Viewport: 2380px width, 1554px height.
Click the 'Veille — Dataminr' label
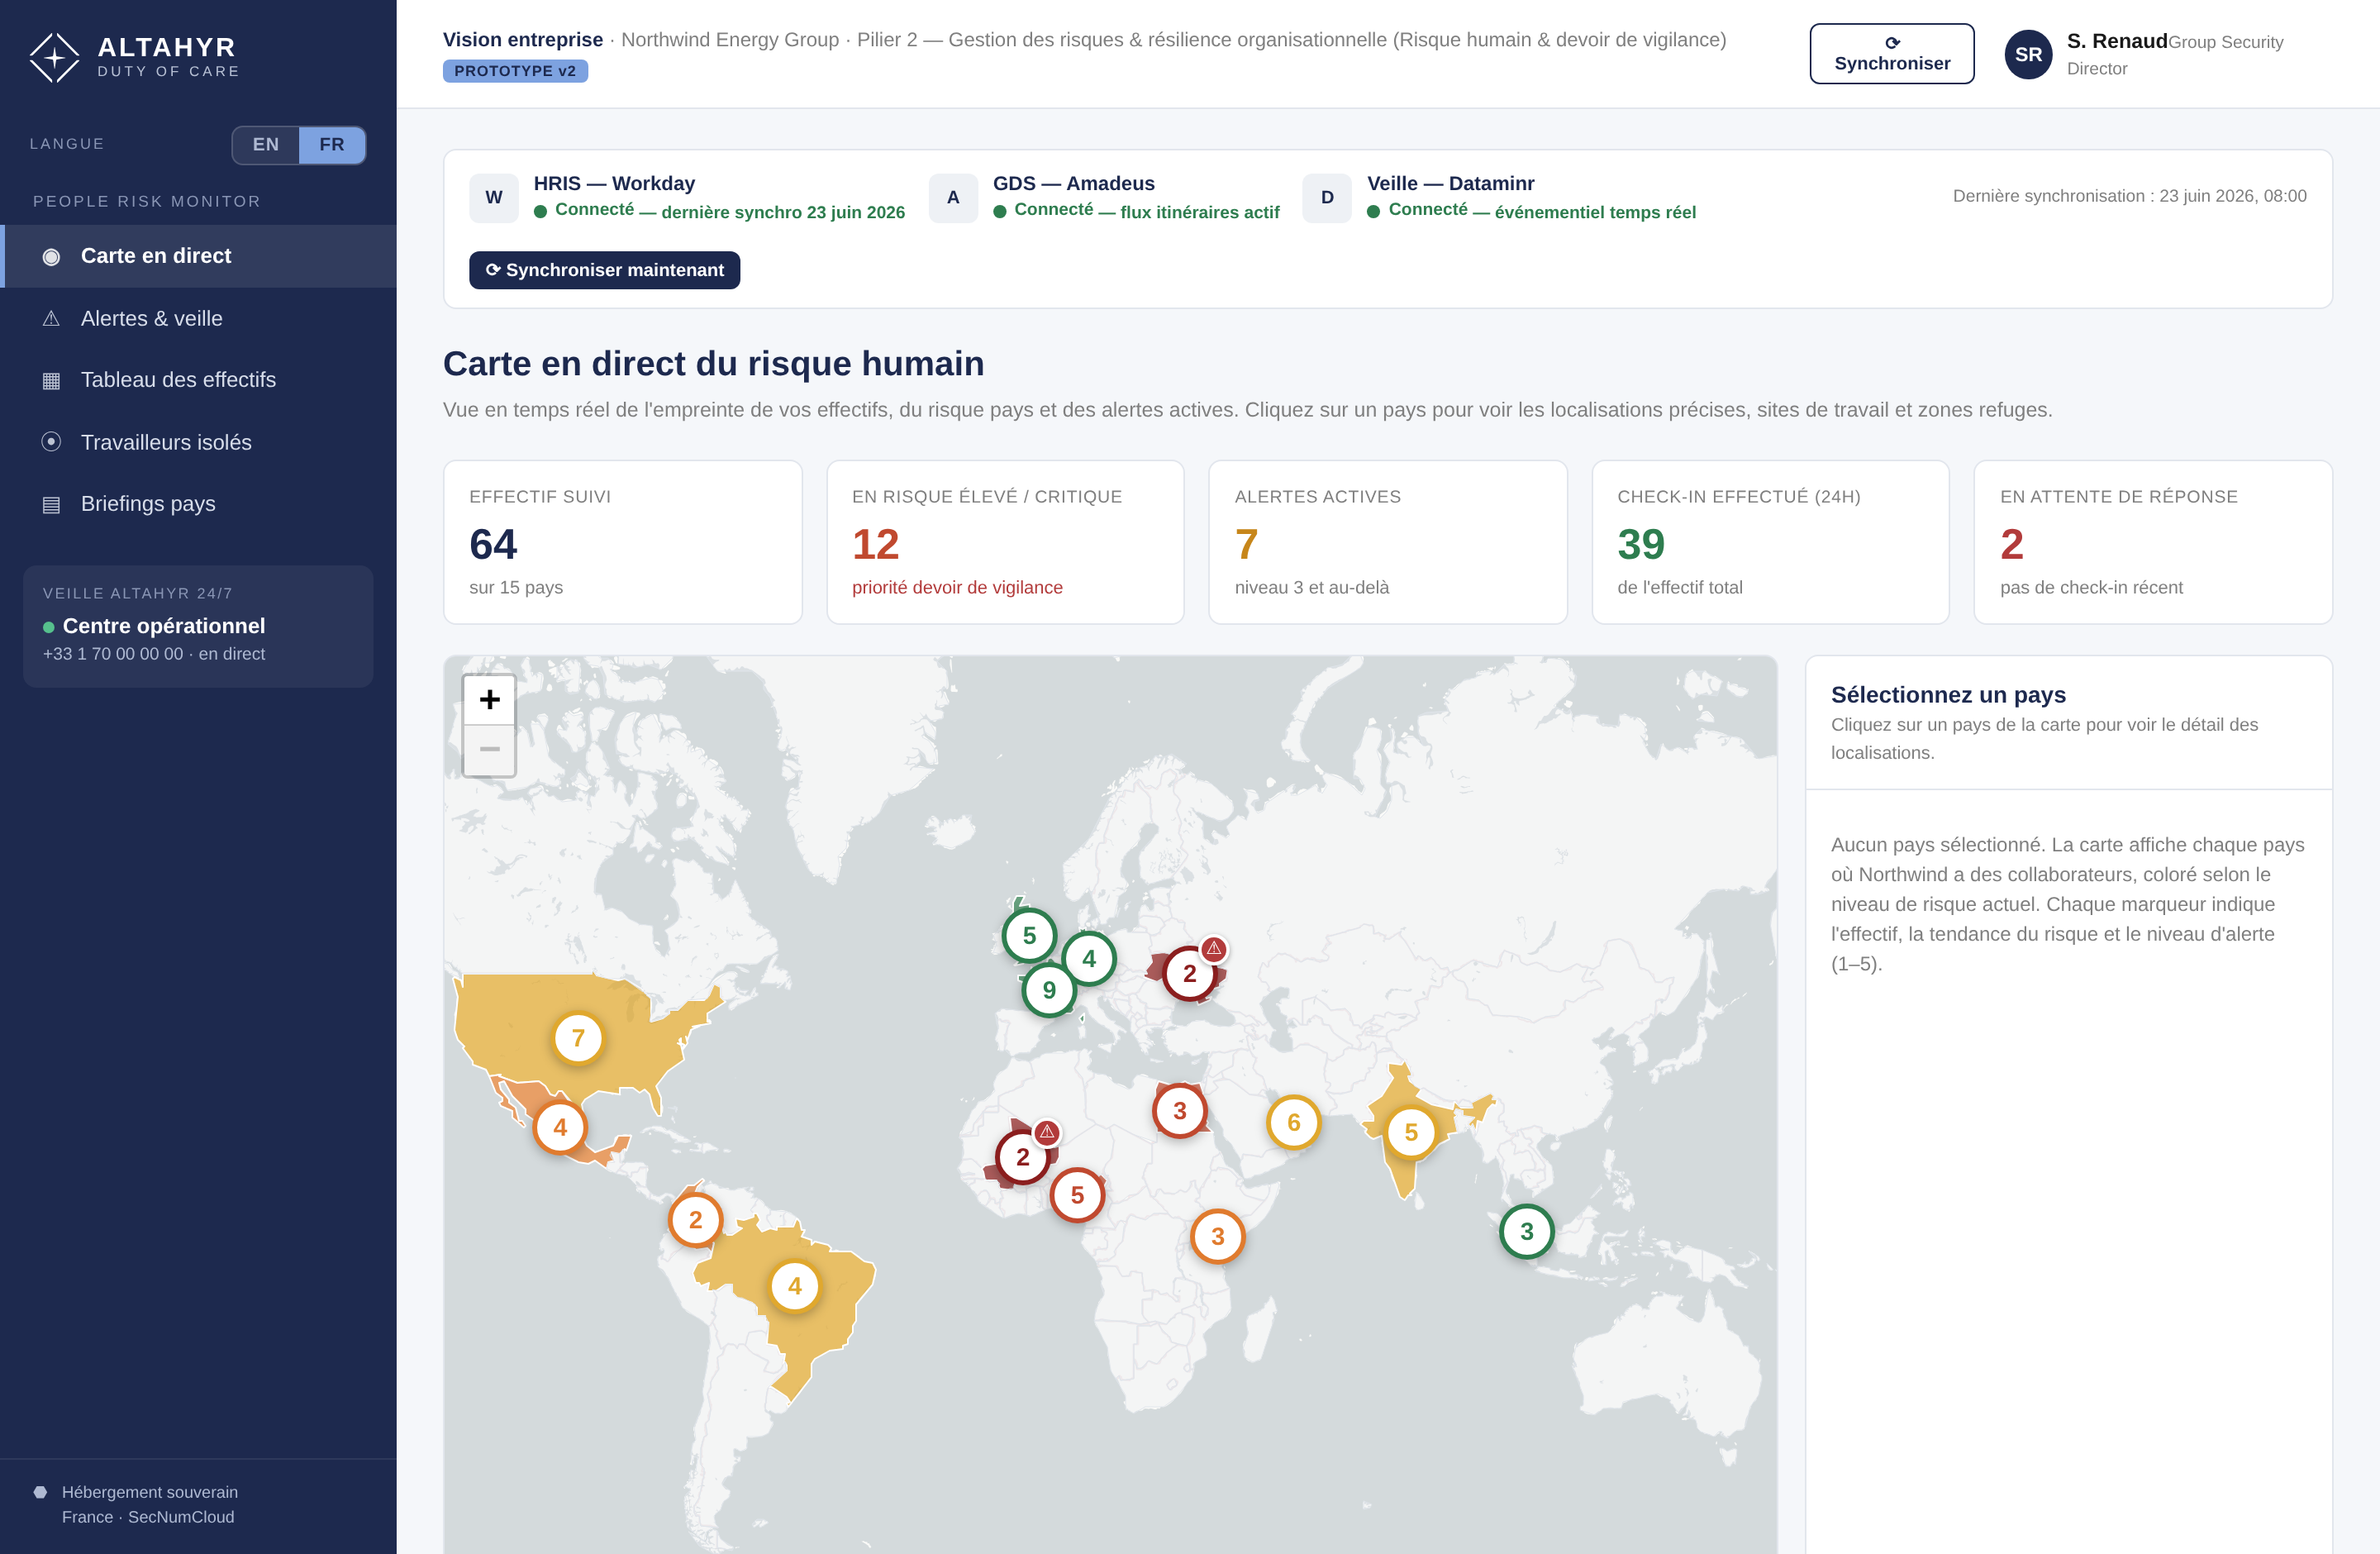1450,184
